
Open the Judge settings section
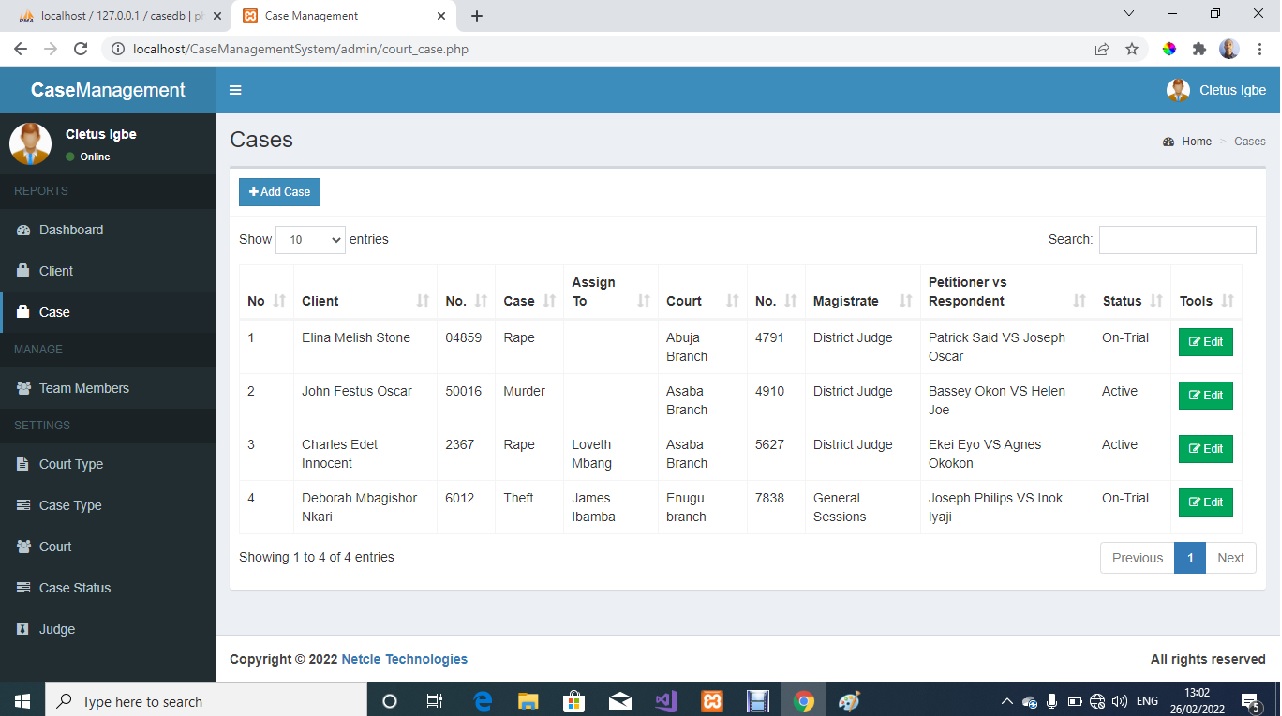[57, 628]
